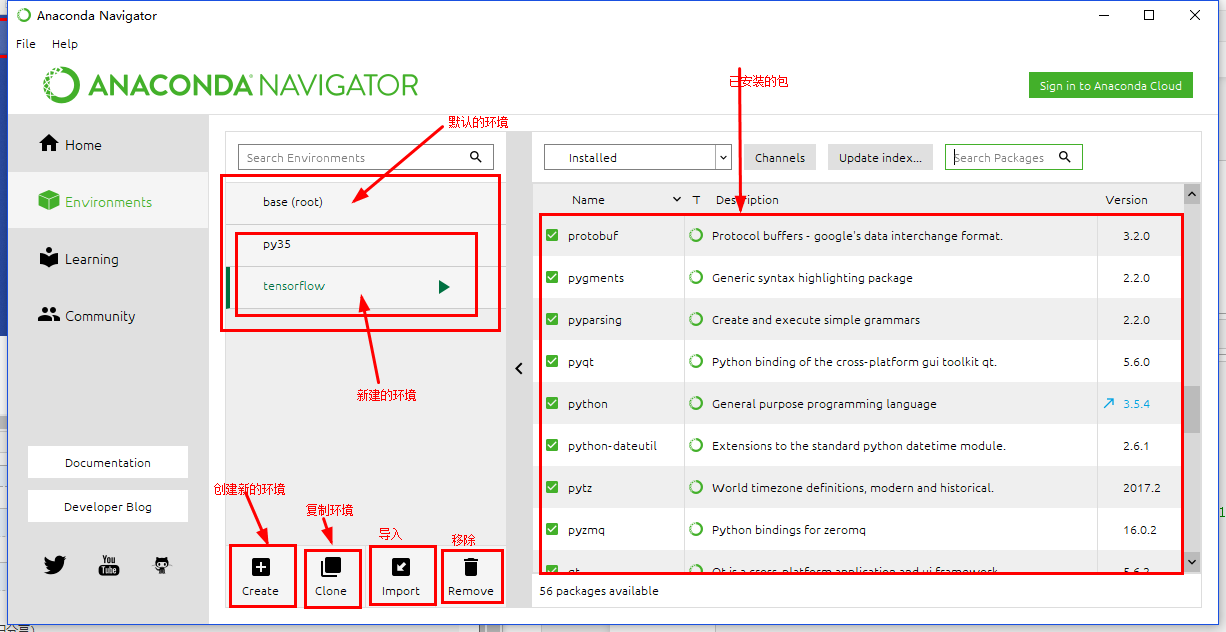This screenshot has width=1226, height=632.
Task: Open the File menu
Action: point(26,44)
